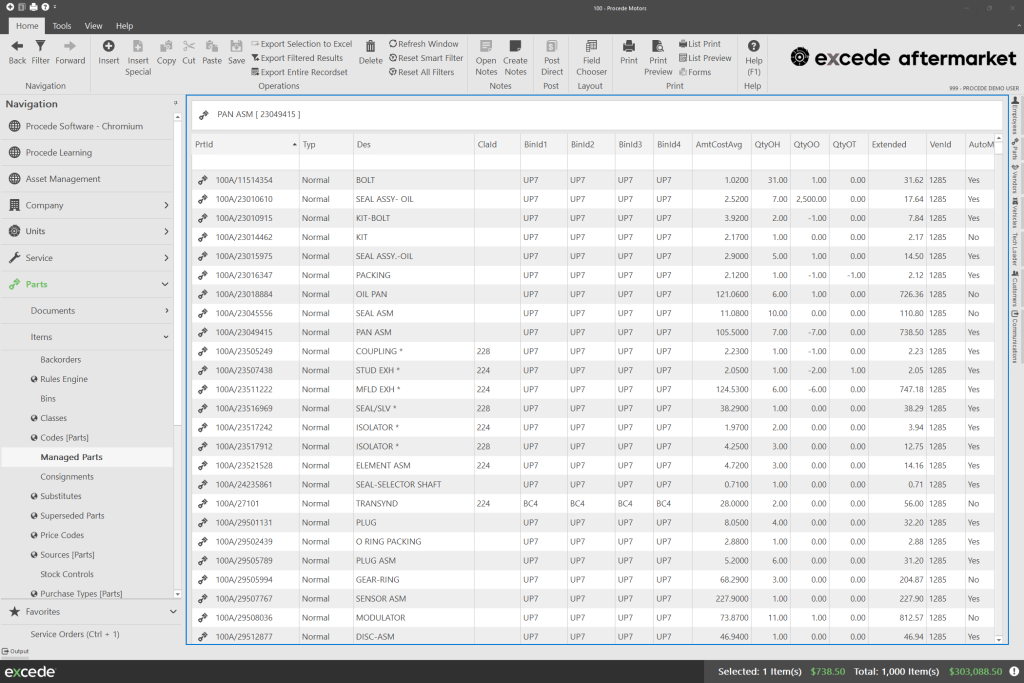Click the filter row field under Des

click(x=412, y=162)
